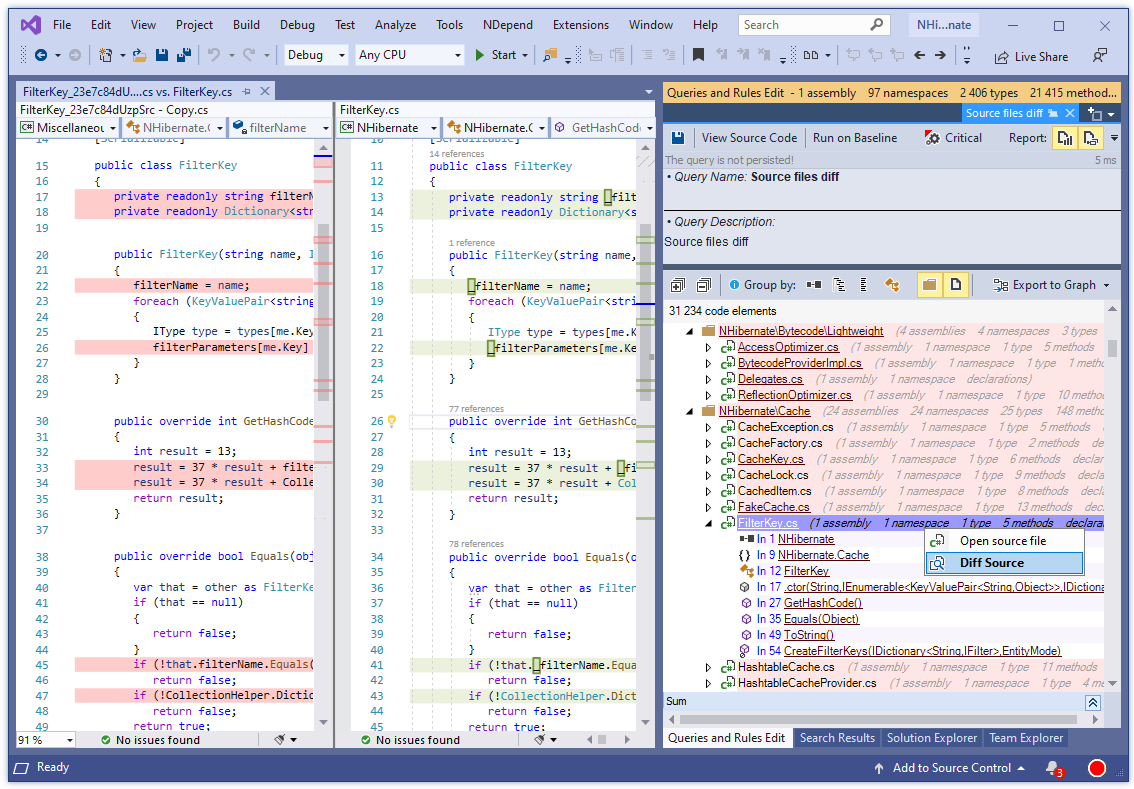Close the Source files diff query tab
1134x789 pixels.
pyautogui.click(x=1070, y=114)
